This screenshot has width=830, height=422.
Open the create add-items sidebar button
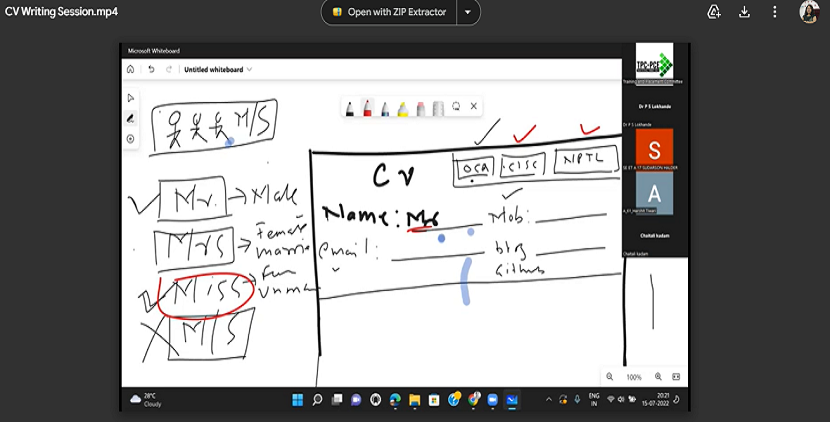click(x=131, y=139)
